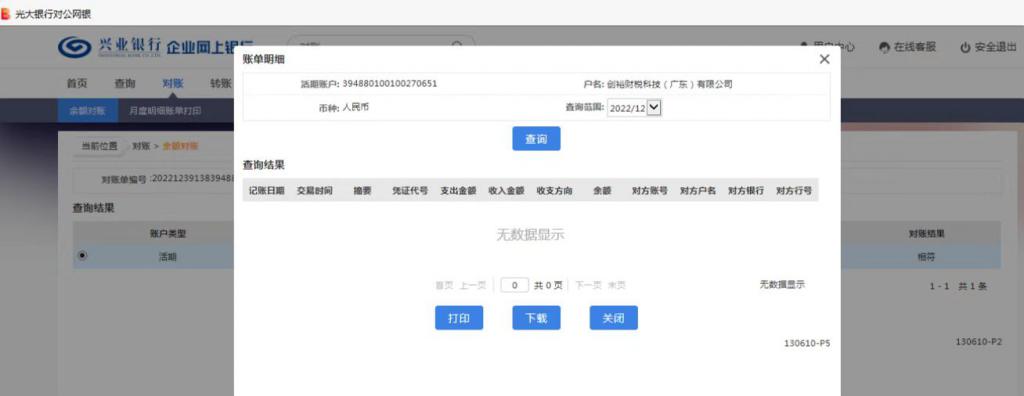
Task: Go to 上一页 in pagination
Action: click(x=473, y=286)
